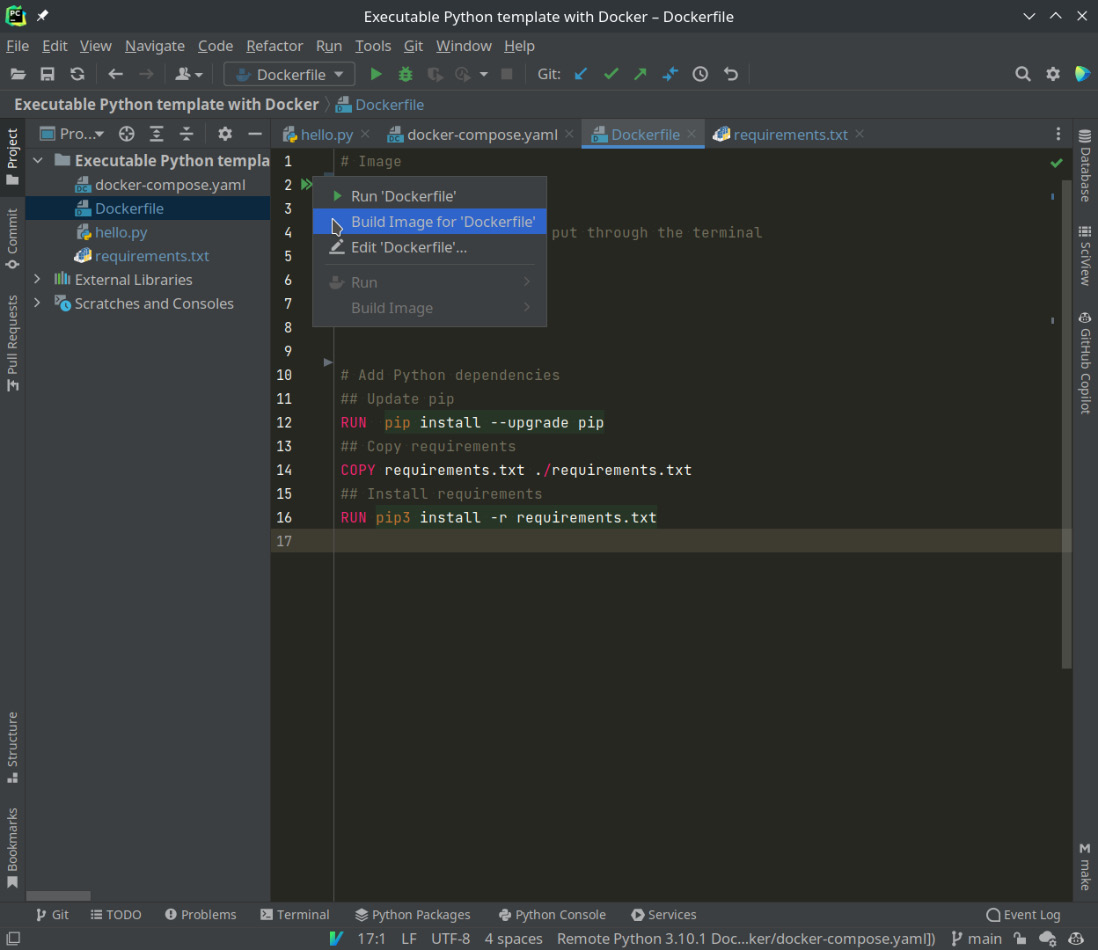The height and width of the screenshot is (950, 1098).
Task: Toggle the Structure tool window
Action: (x=13, y=747)
